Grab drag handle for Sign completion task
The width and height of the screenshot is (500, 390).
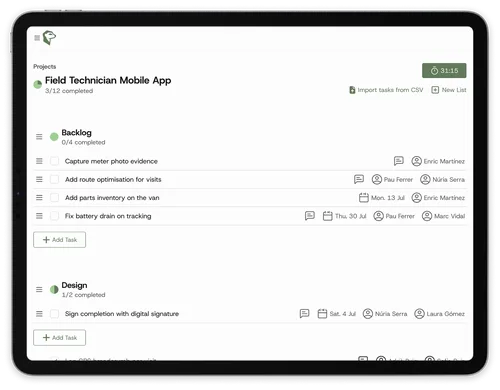click(x=39, y=314)
